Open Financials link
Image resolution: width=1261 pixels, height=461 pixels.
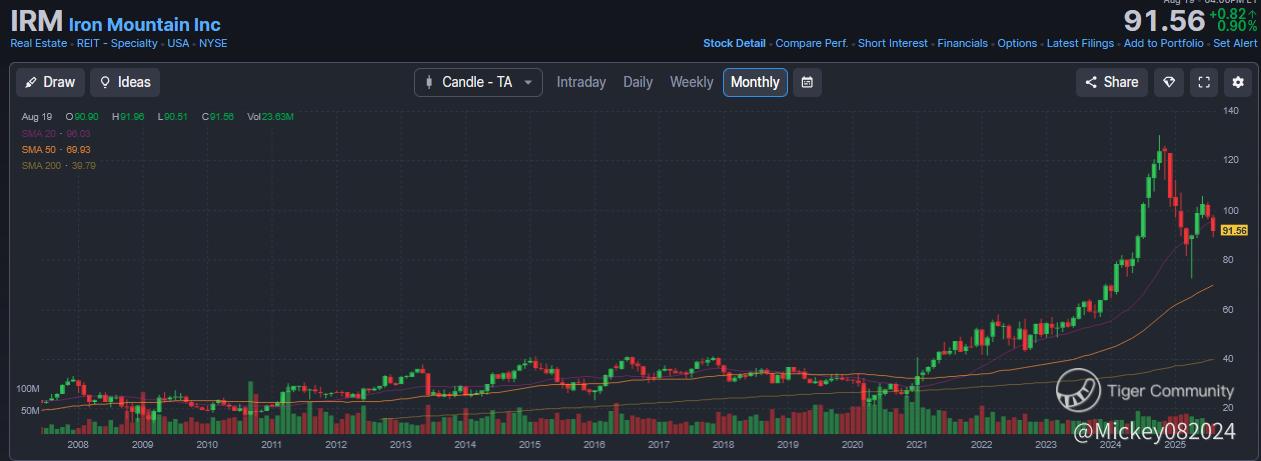coord(962,43)
